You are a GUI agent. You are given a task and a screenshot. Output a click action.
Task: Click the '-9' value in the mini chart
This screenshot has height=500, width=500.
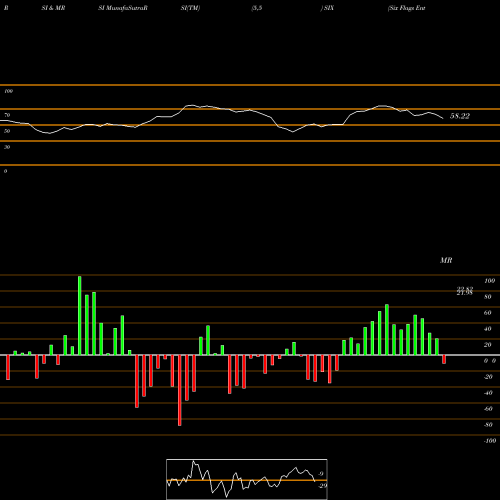click(321, 474)
